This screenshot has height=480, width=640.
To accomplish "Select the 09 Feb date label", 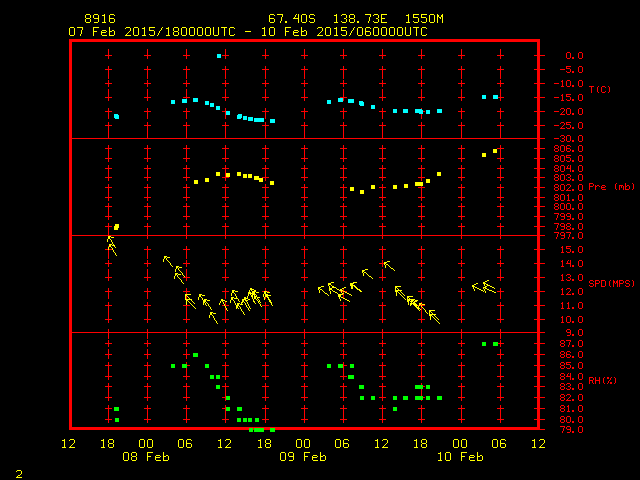I will coord(303,456).
